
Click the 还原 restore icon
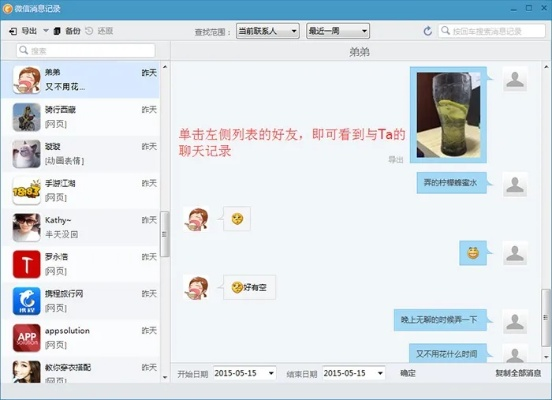(89, 31)
